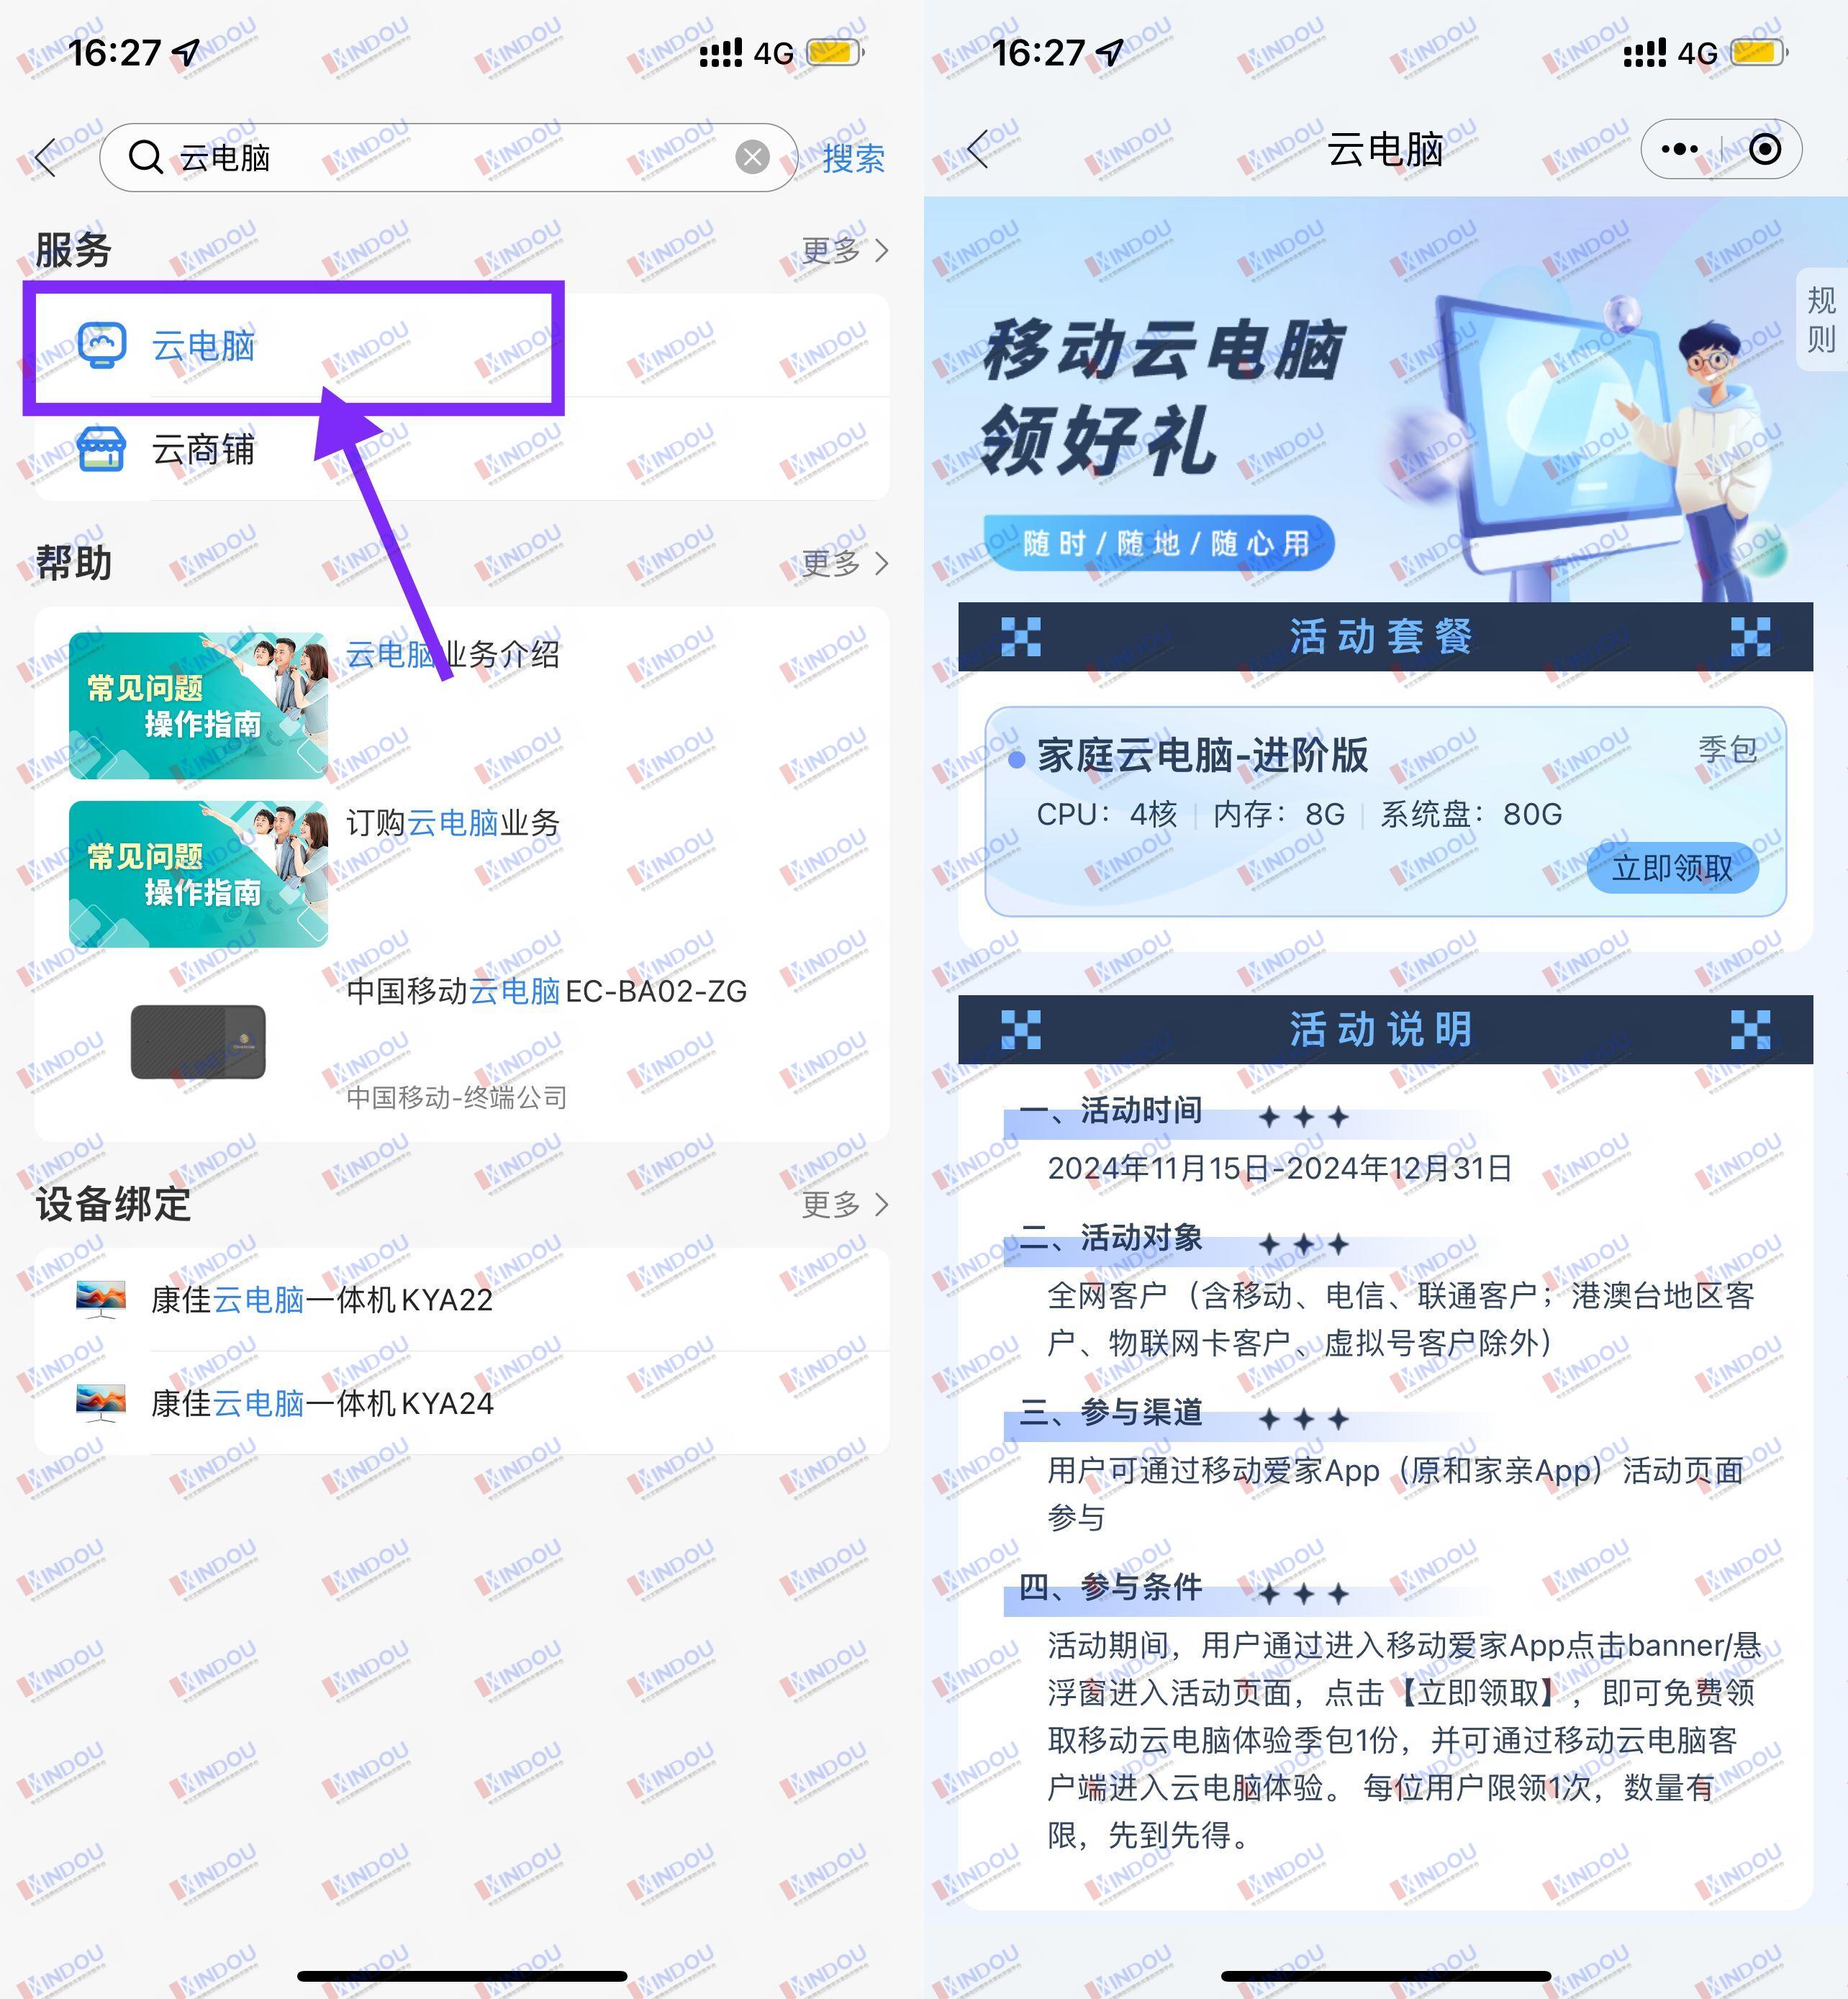This screenshot has height=1999, width=1848.
Task: Tap thumbnail beside 订购云电脑业务
Action: [198, 874]
